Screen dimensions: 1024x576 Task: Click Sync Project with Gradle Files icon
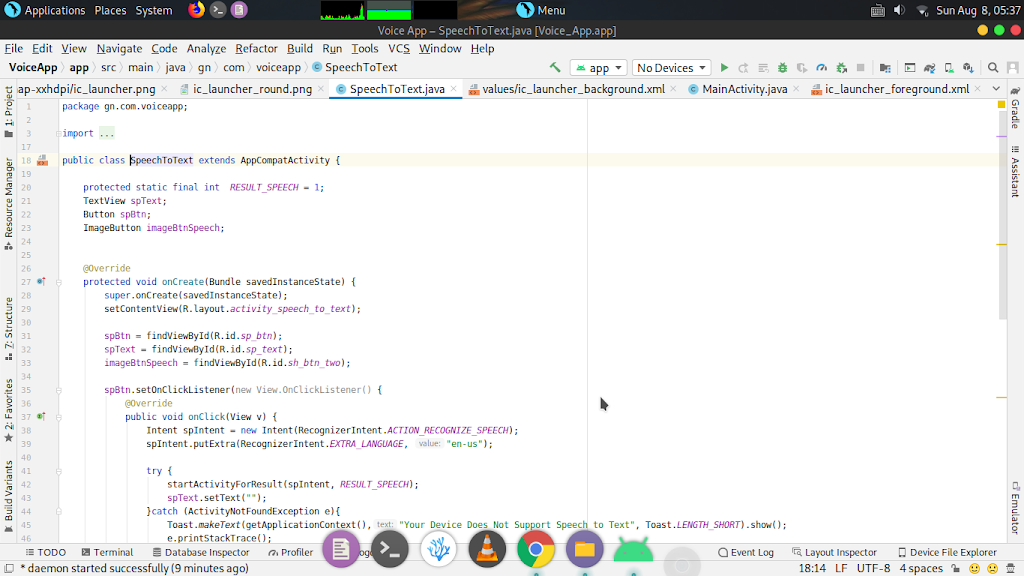(x=929, y=68)
